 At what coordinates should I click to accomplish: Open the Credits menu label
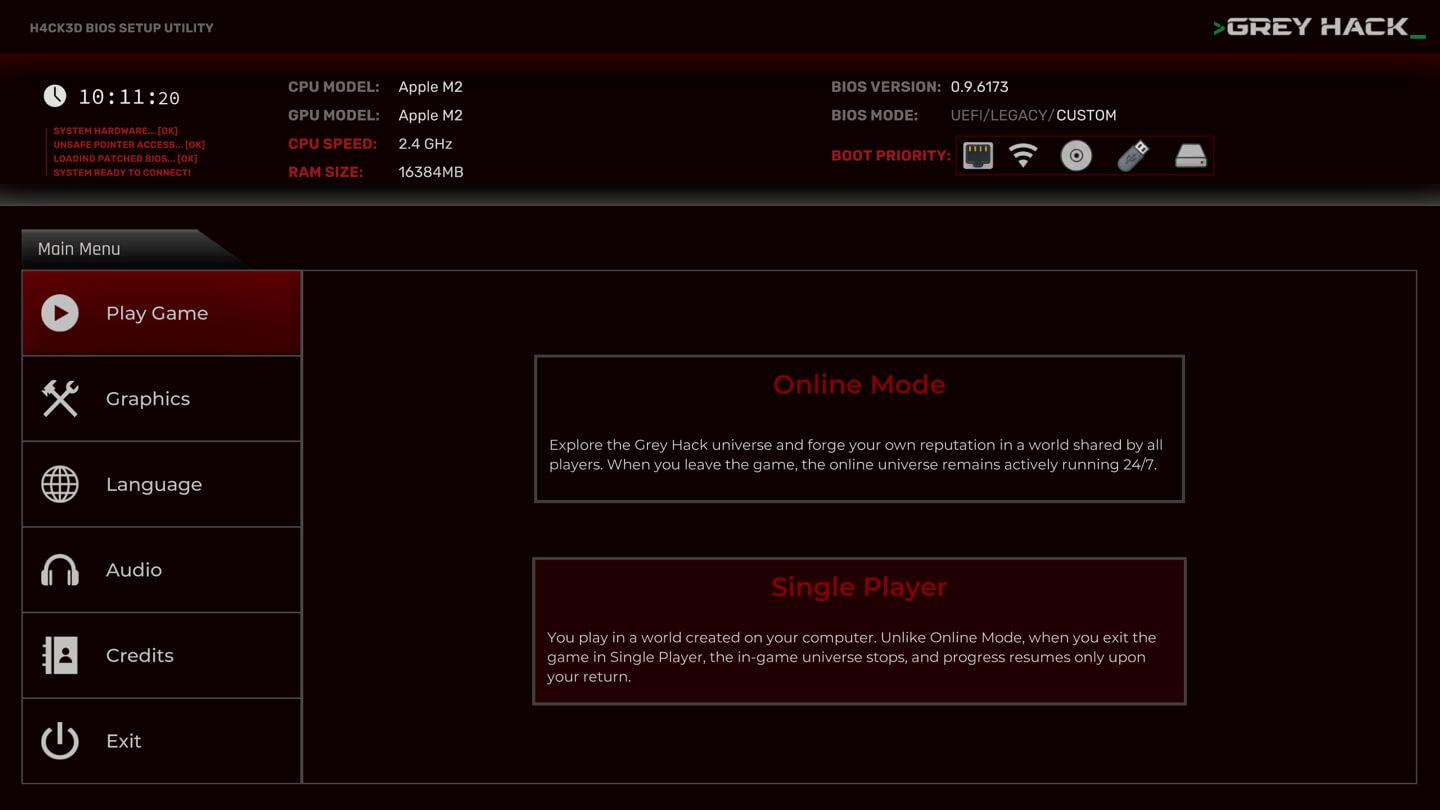click(x=140, y=656)
